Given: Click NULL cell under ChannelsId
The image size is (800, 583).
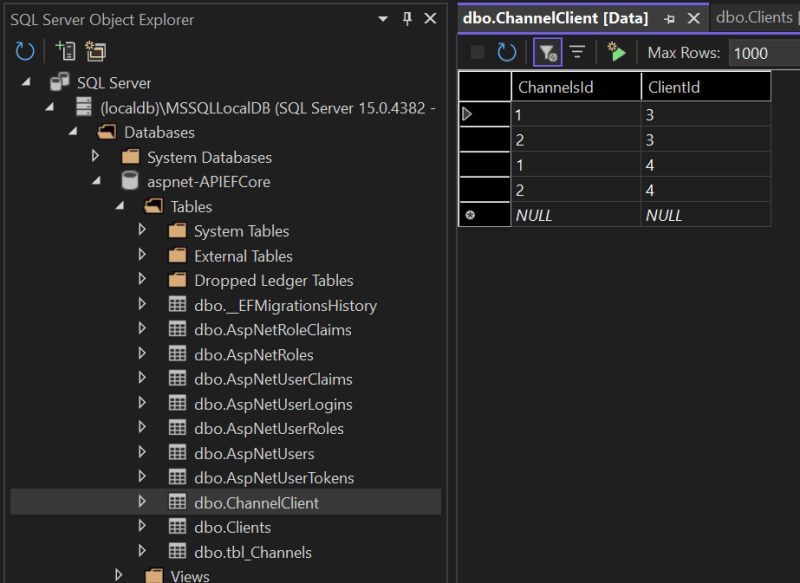Looking at the screenshot, I should [x=576, y=215].
